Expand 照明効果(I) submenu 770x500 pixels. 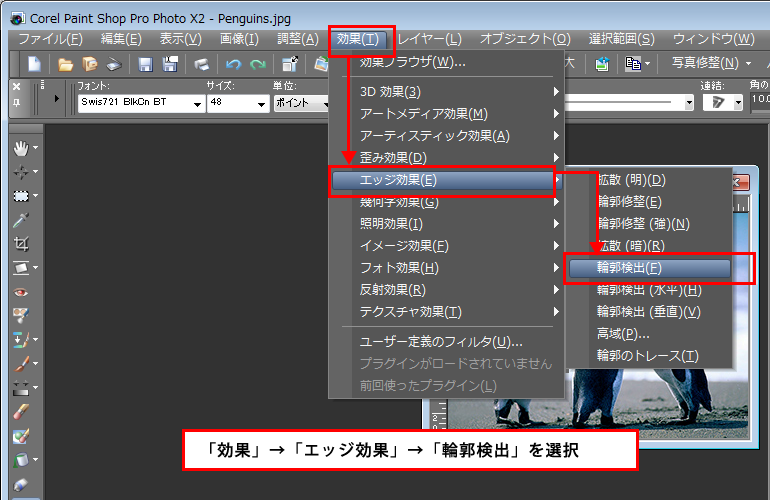(x=447, y=224)
